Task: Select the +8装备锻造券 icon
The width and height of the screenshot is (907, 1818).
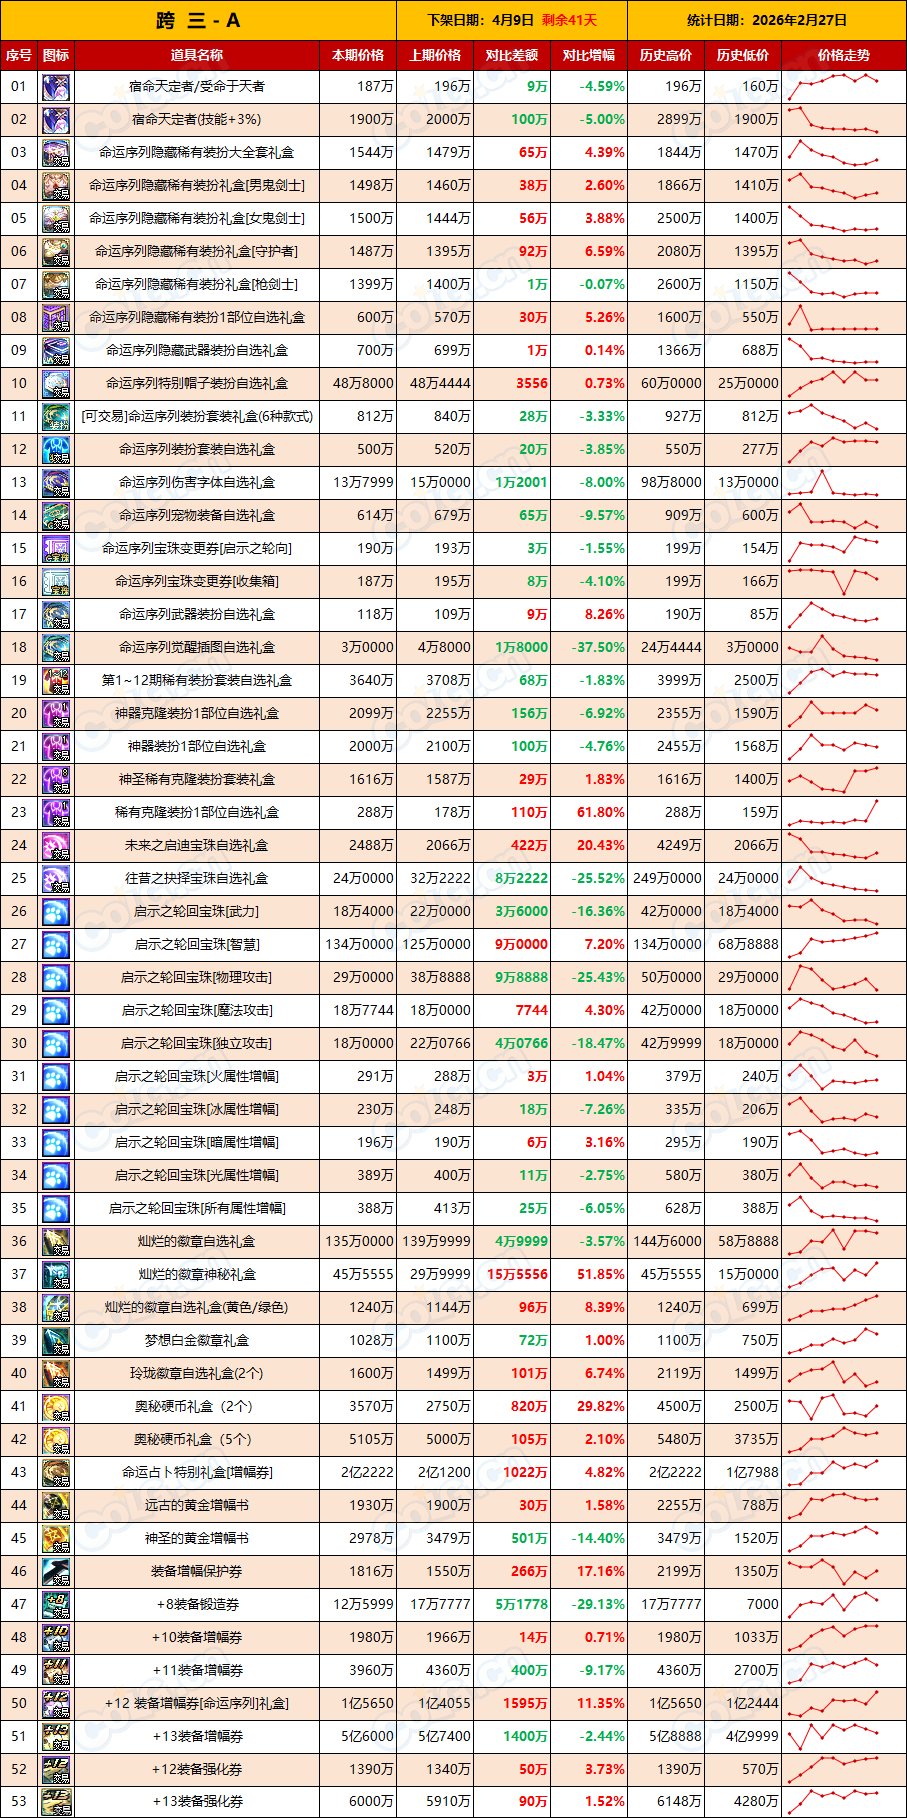Action: (x=56, y=1605)
